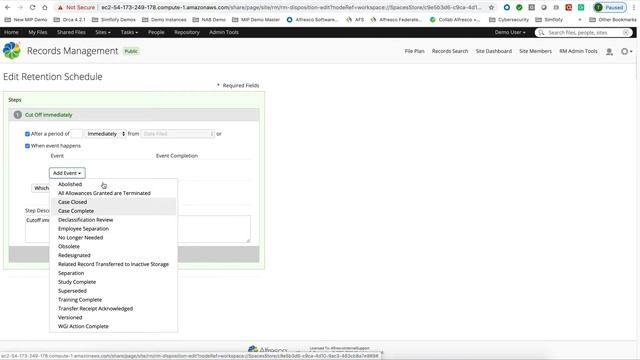Open the Chrome three-dot menu
This screenshot has height=360, width=640.
634,7
